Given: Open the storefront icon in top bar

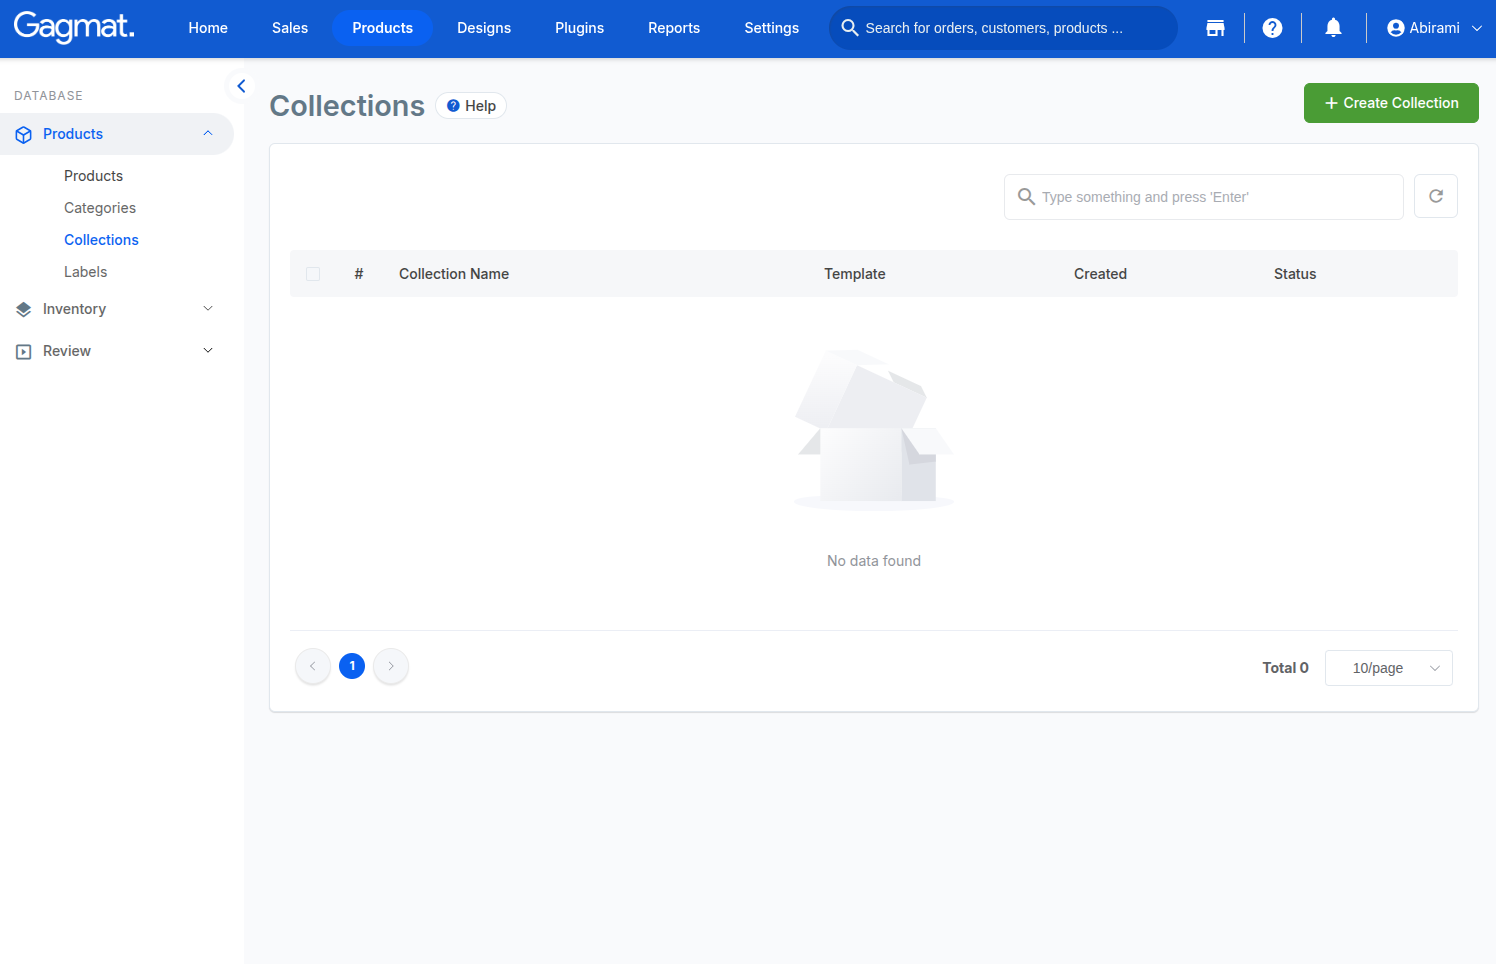Looking at the screenshot, I should point(1215,28).
